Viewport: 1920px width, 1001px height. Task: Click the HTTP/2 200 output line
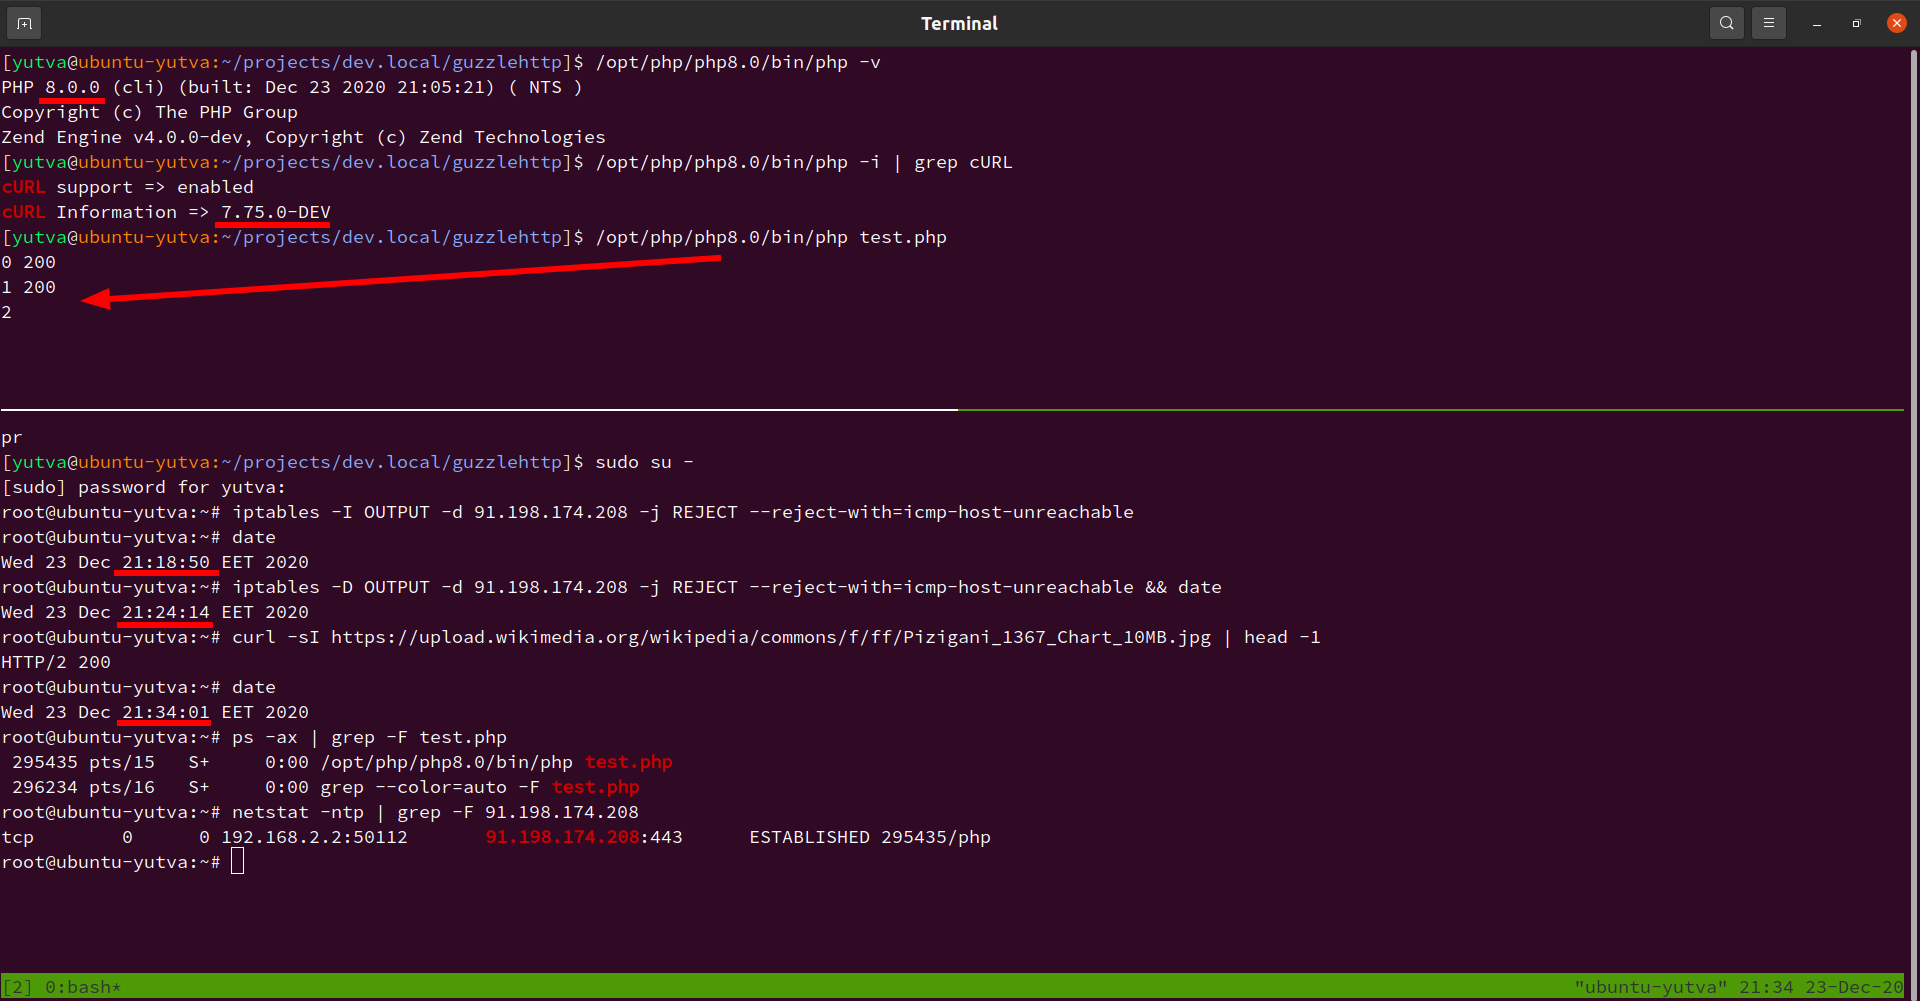(x=55, y=661)
